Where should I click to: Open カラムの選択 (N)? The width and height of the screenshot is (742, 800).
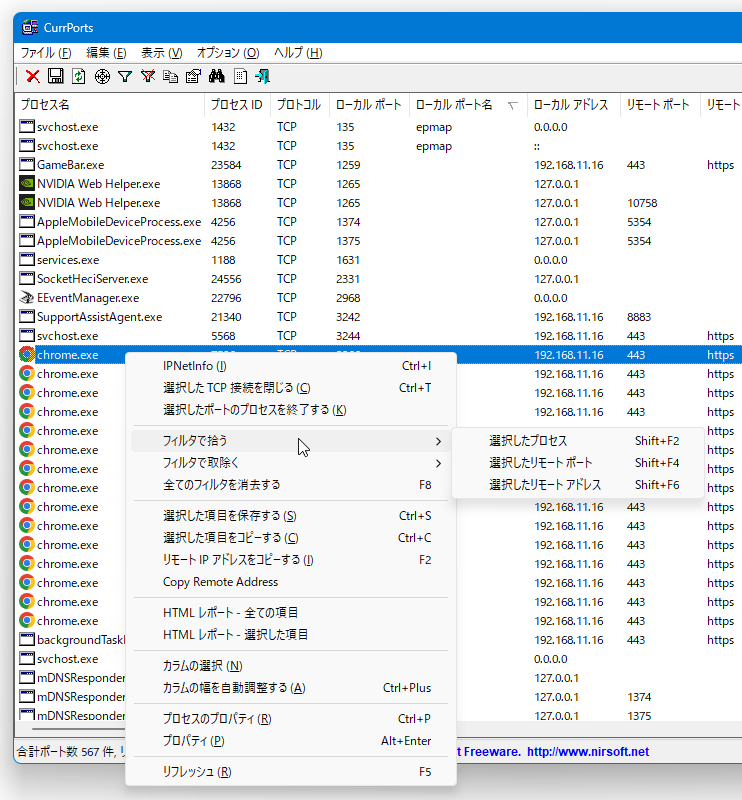[291, 666]
